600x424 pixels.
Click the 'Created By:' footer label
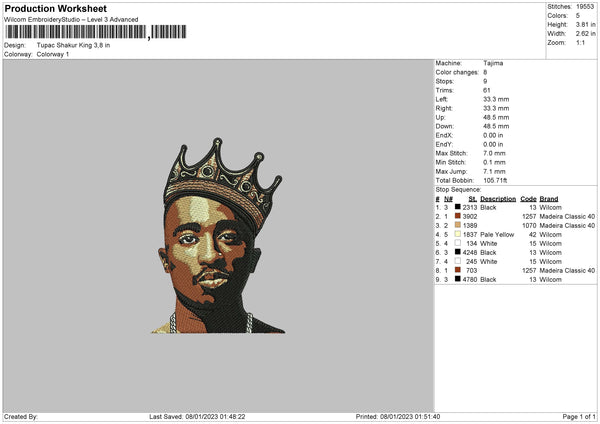pyautogui.click(x=21, y=417)
